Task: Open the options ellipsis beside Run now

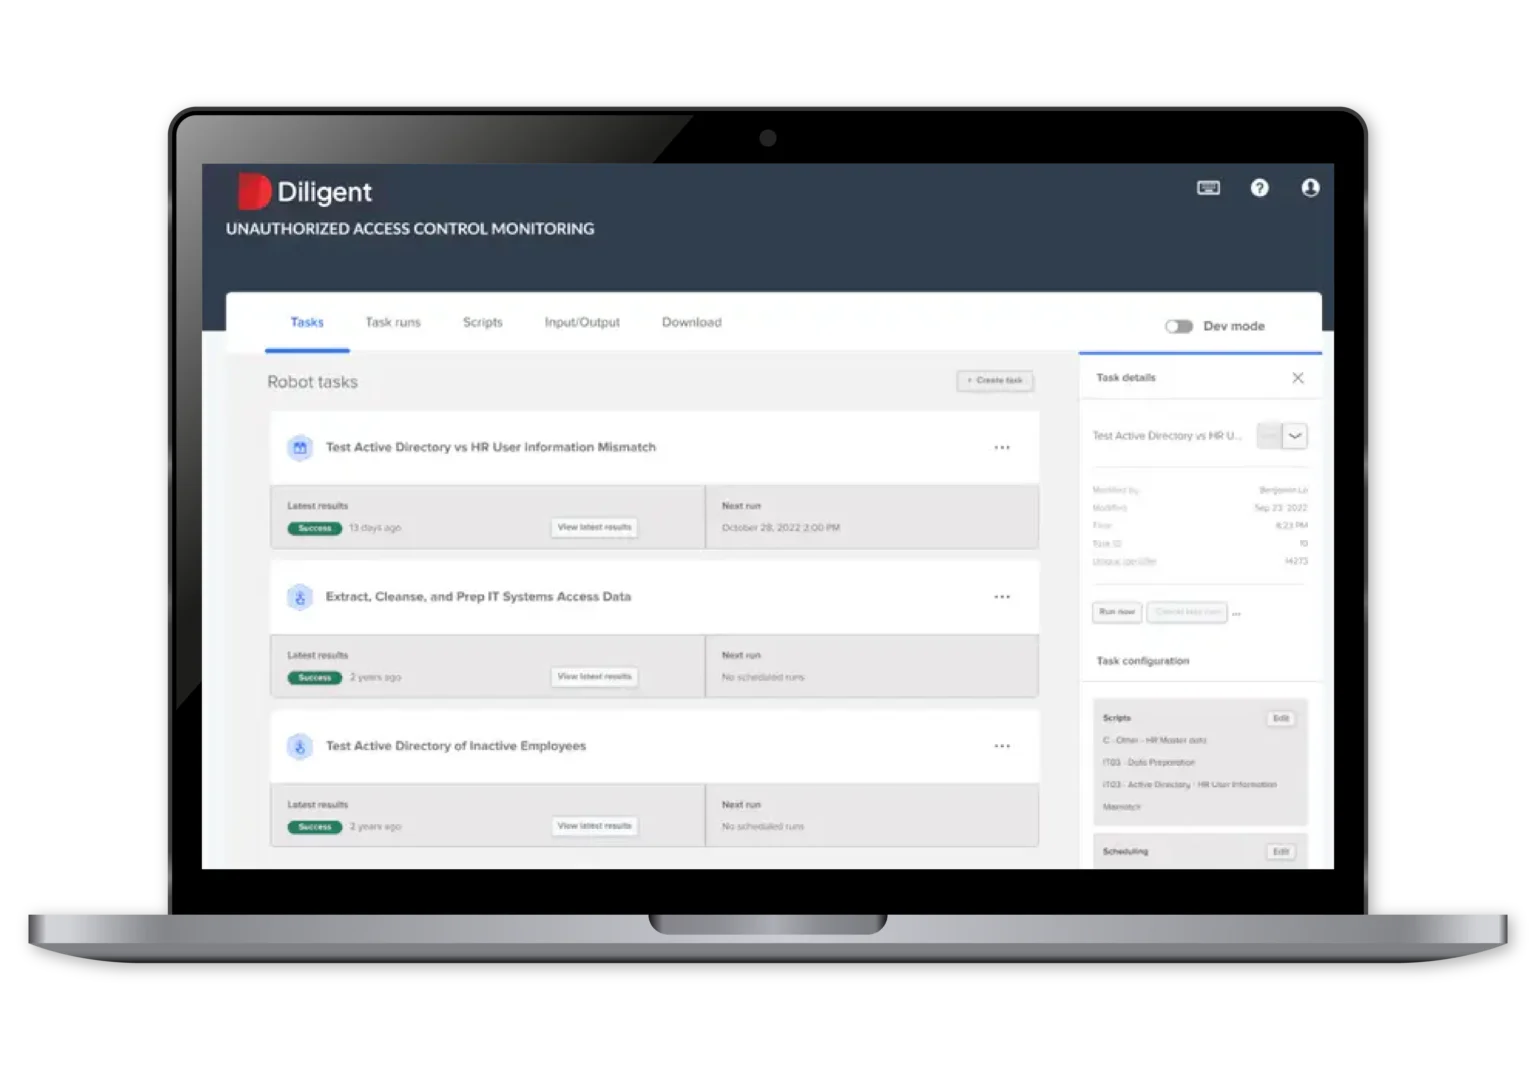Action: pos(1237,613)
